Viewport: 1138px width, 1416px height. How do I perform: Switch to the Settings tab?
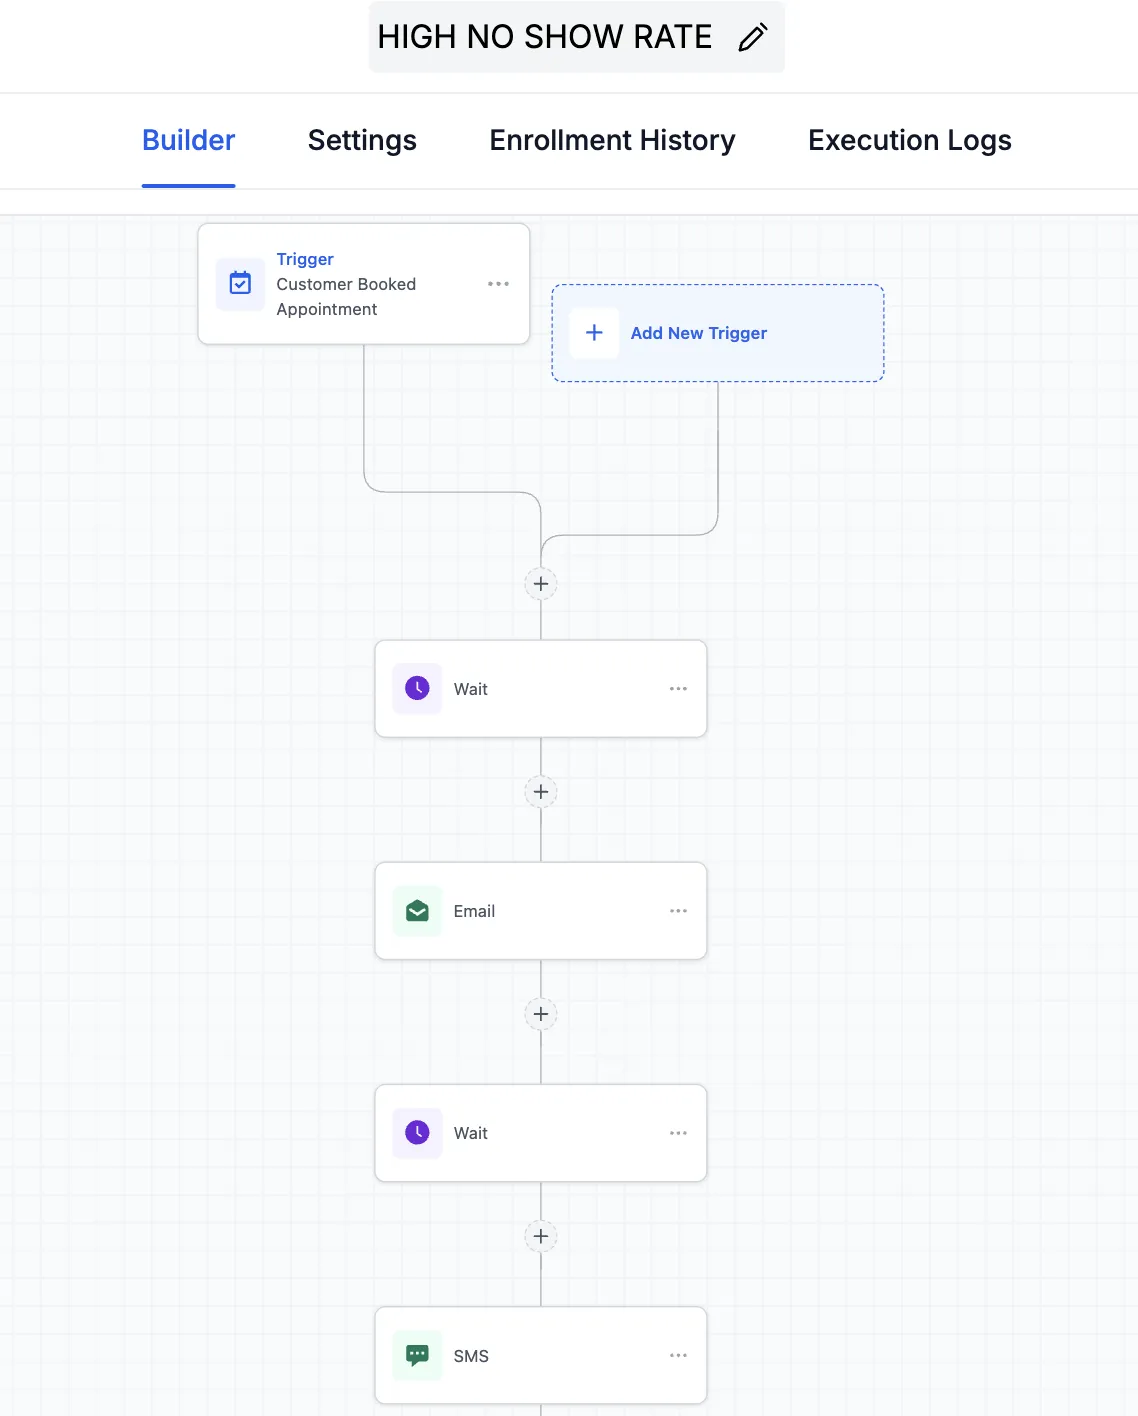(x=362, y=140)
